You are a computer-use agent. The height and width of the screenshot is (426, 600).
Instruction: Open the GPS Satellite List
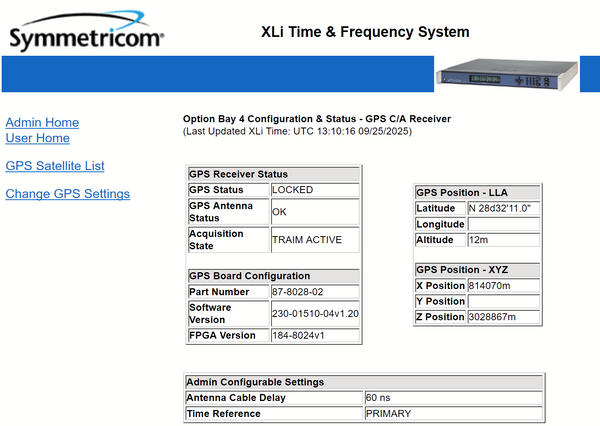tap(55, 166)
